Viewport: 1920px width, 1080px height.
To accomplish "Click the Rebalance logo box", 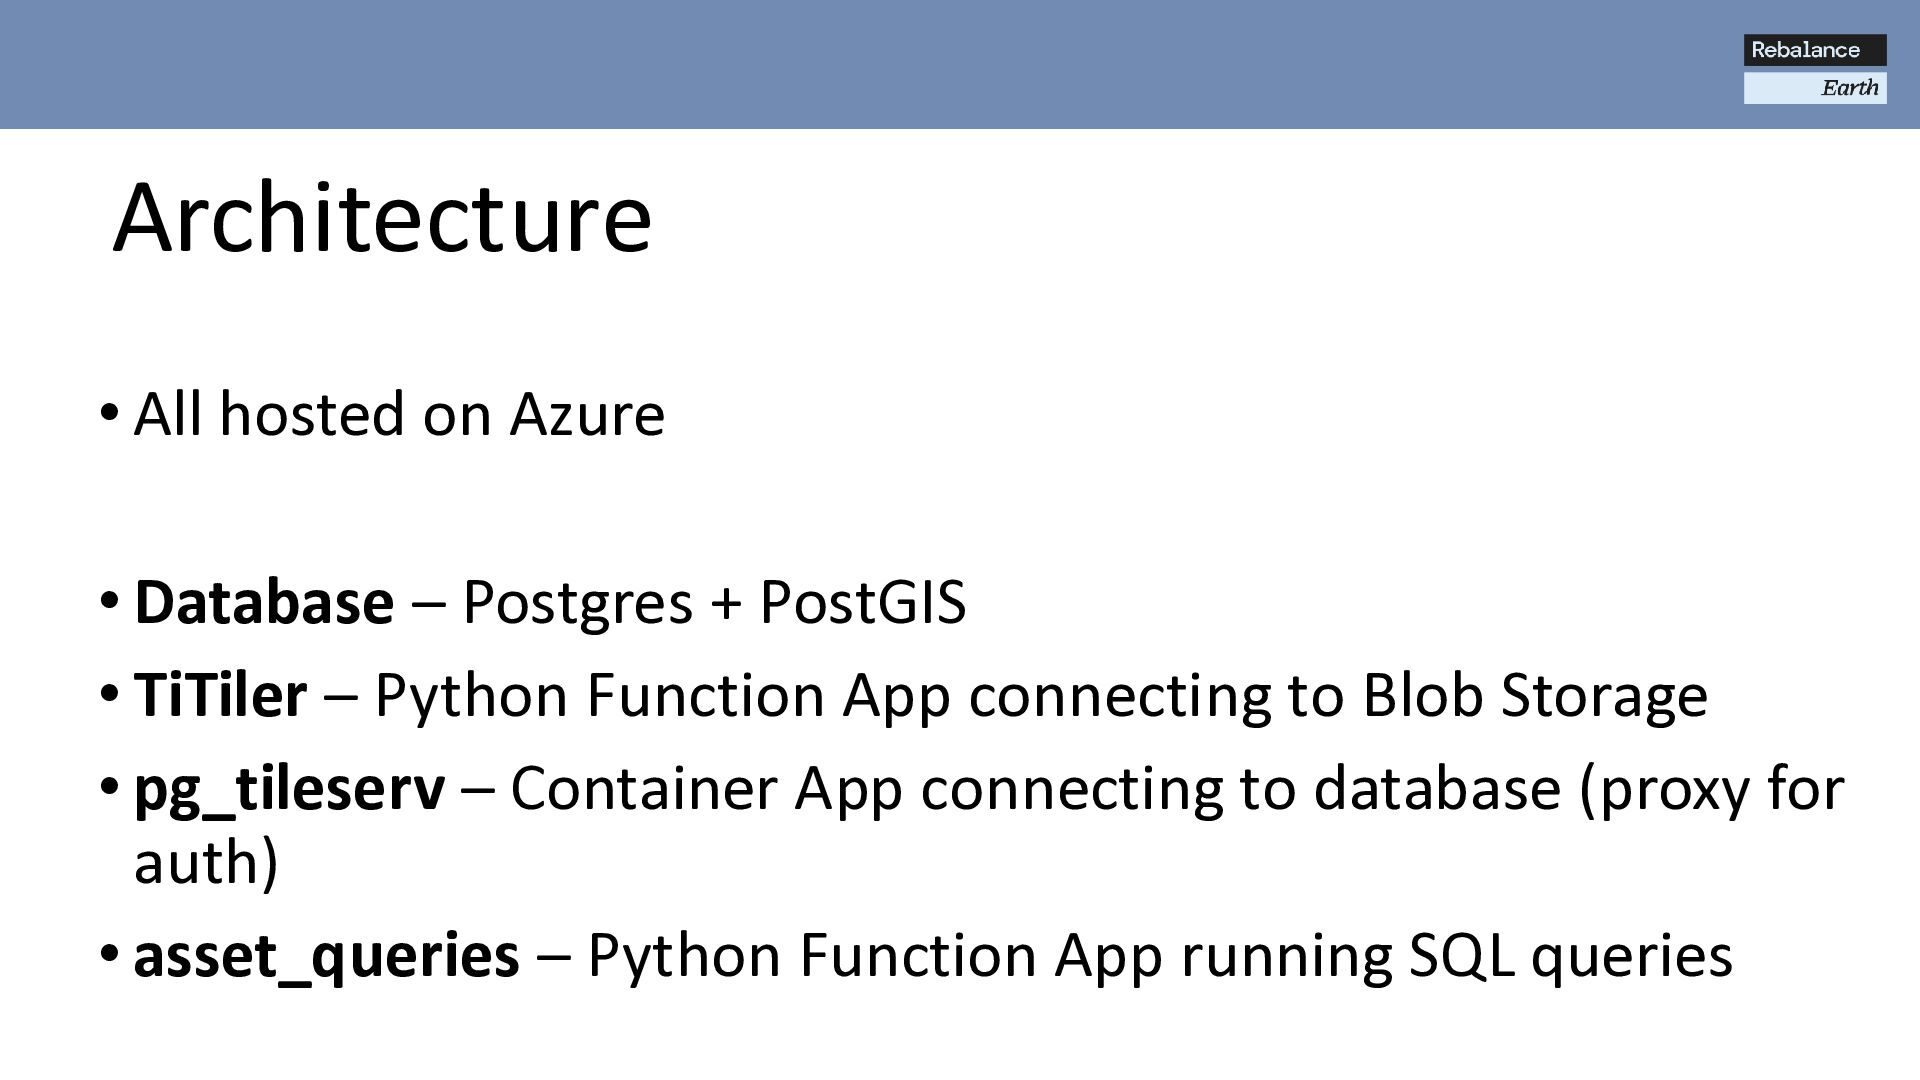I will coord(1815,50).
